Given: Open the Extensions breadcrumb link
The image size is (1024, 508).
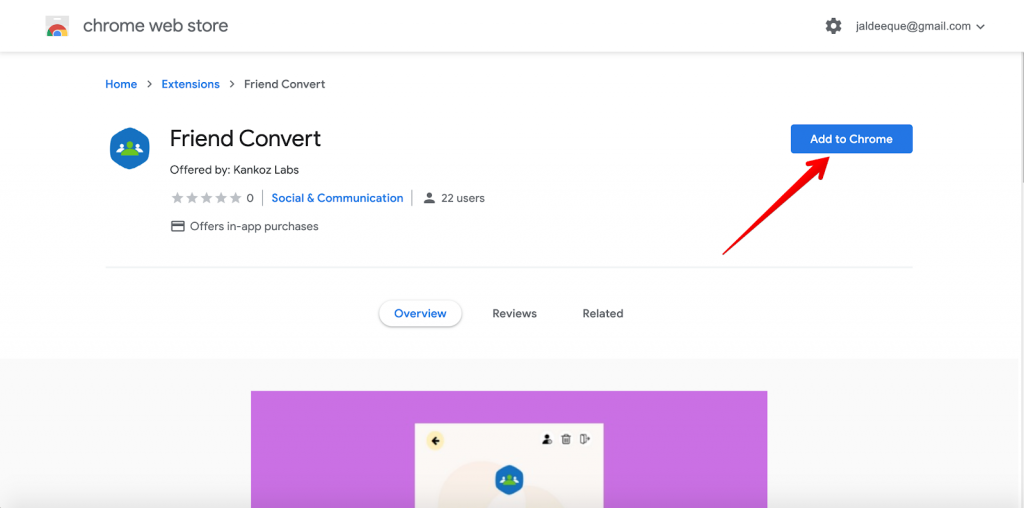Looking at the screenshot, I should tap(191, 84).
